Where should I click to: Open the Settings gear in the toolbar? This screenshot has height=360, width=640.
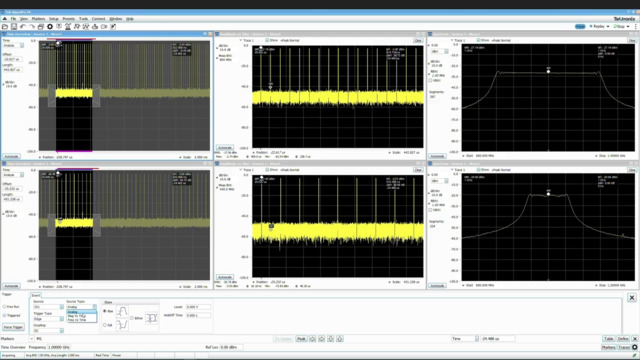[50, 27]
